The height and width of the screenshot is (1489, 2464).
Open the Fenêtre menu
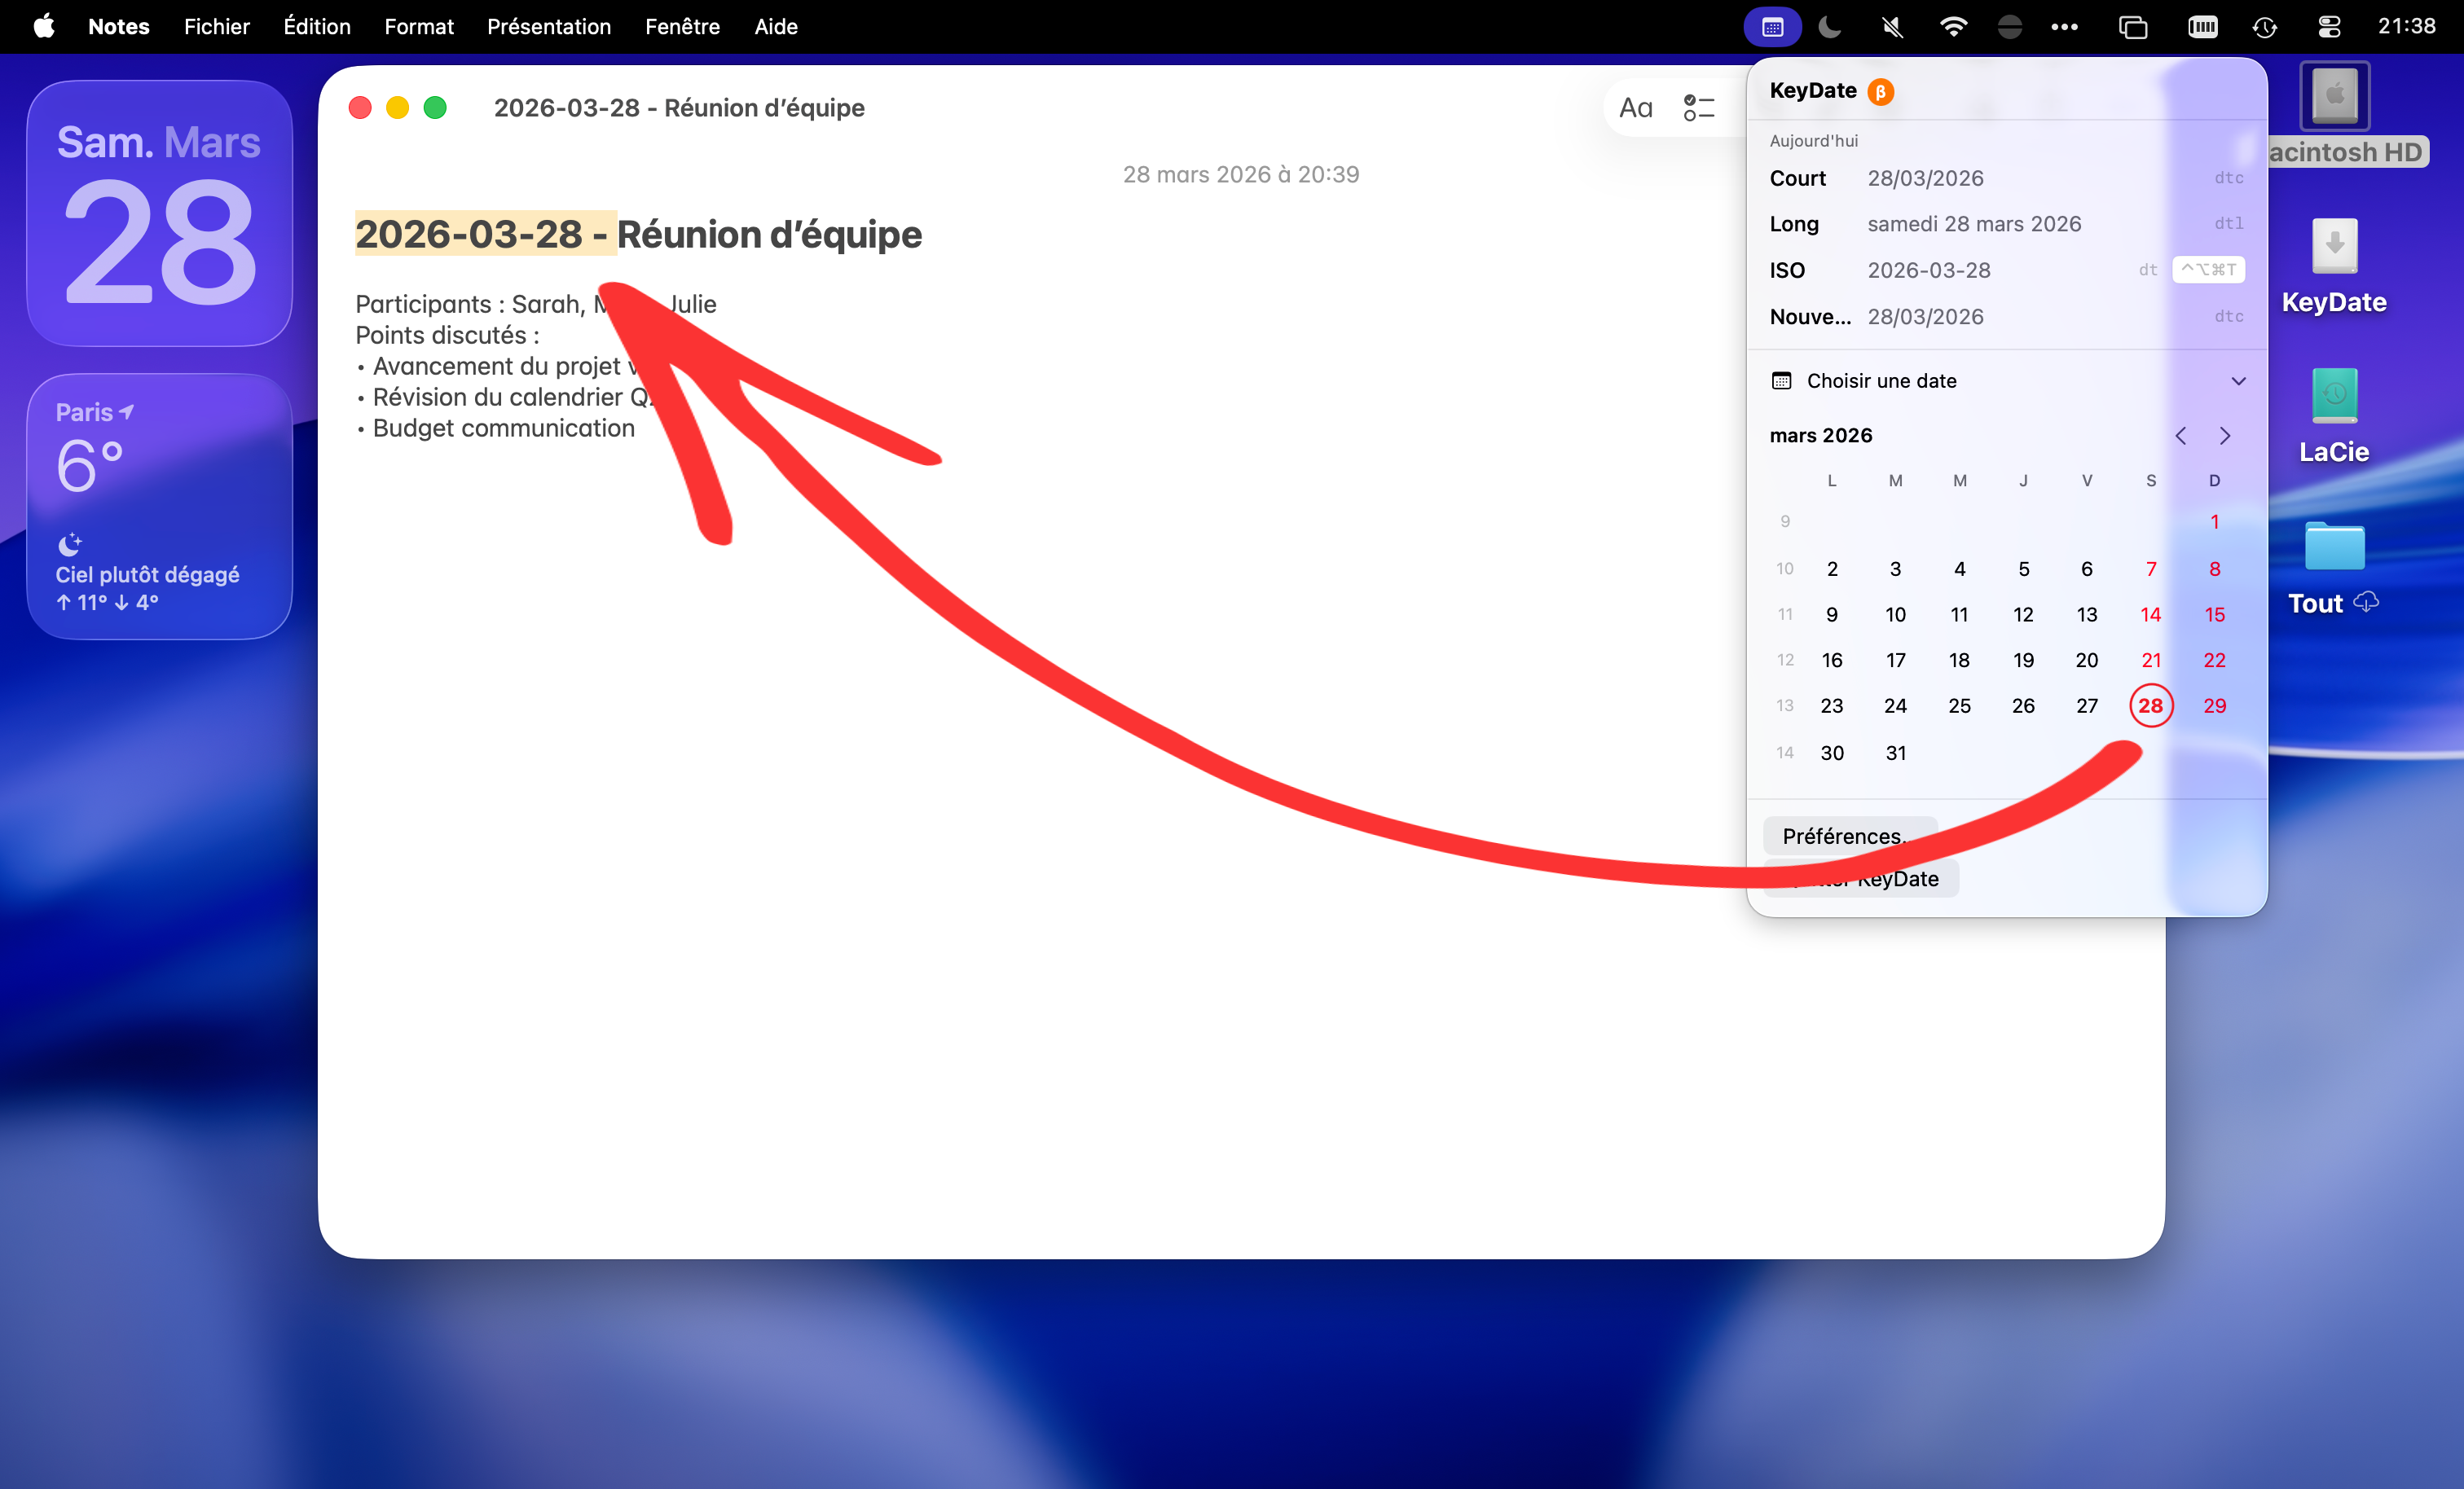tap(682, 27)
